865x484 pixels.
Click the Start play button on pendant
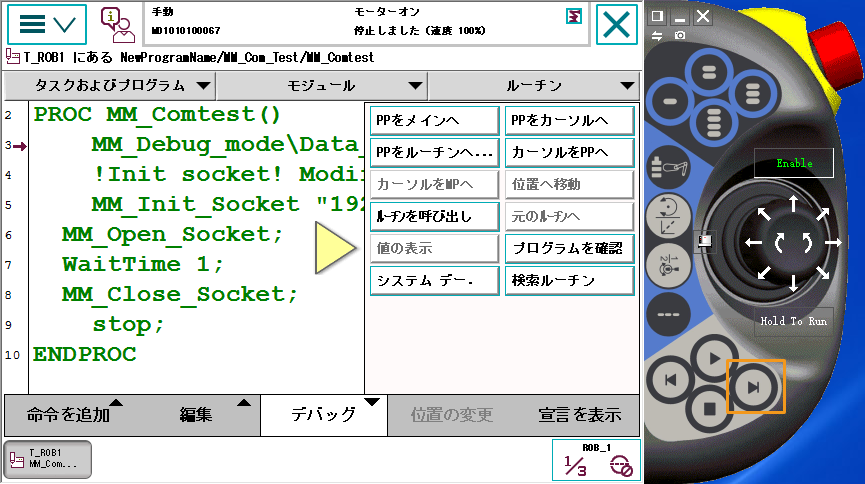coord(714,359)
